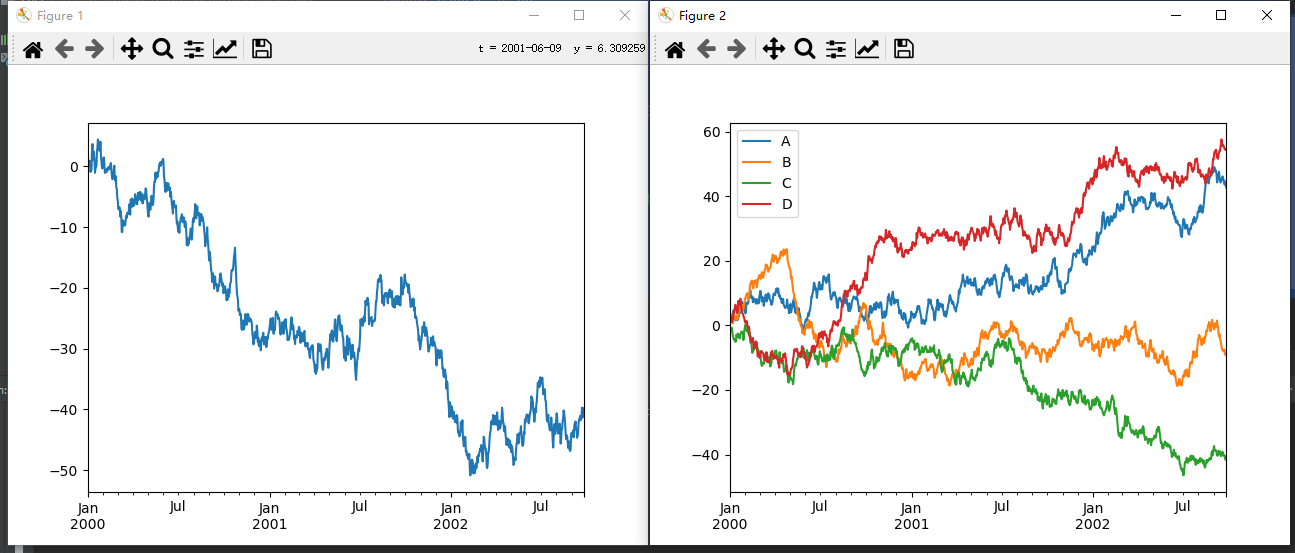
Task: Click y-axis label -30 in Figure 1
Action: click(x=66, y=349)
